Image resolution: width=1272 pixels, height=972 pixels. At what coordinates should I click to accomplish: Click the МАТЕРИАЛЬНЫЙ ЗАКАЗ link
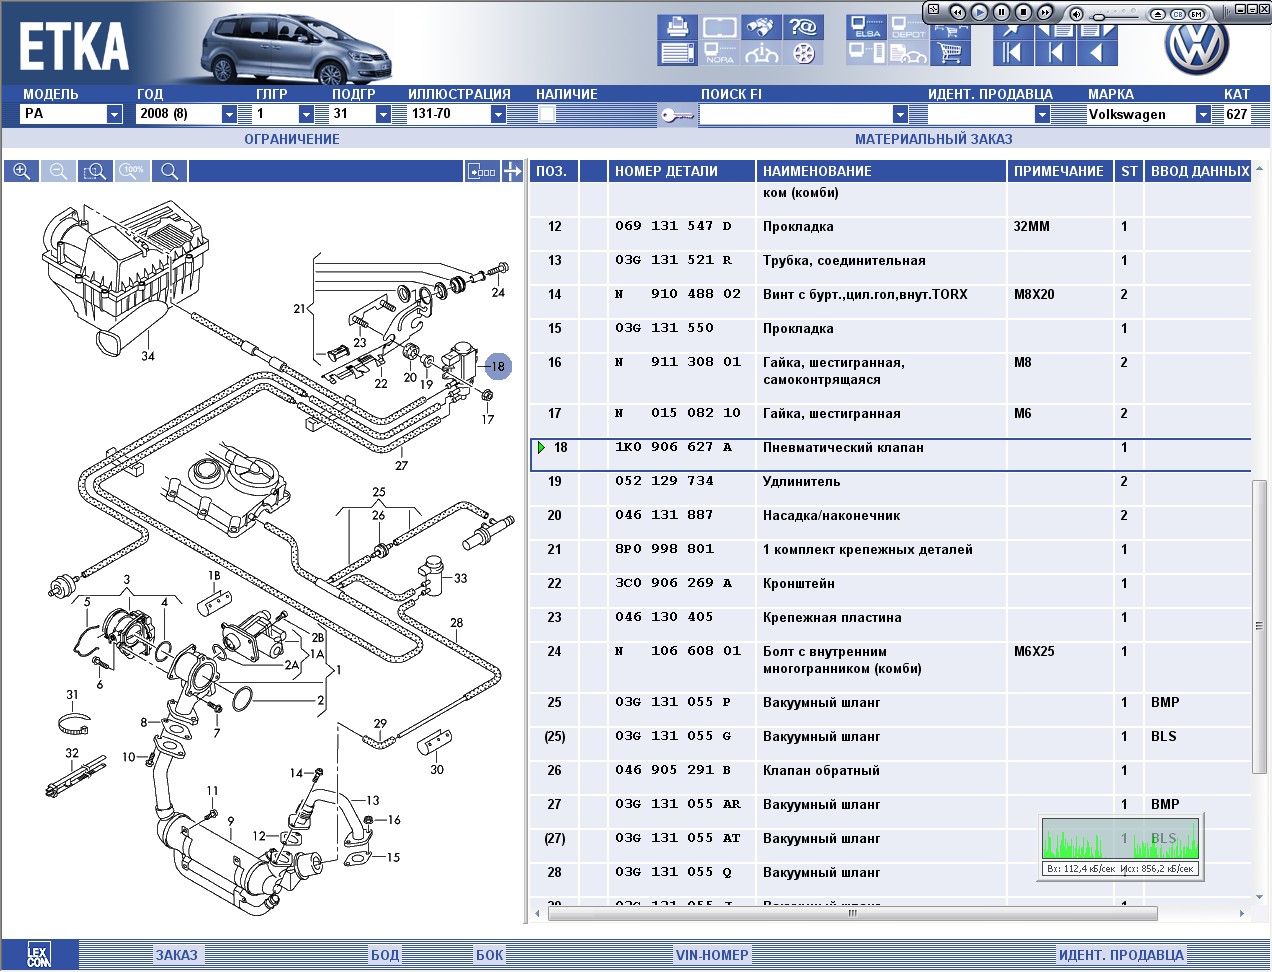pos(933,139)
